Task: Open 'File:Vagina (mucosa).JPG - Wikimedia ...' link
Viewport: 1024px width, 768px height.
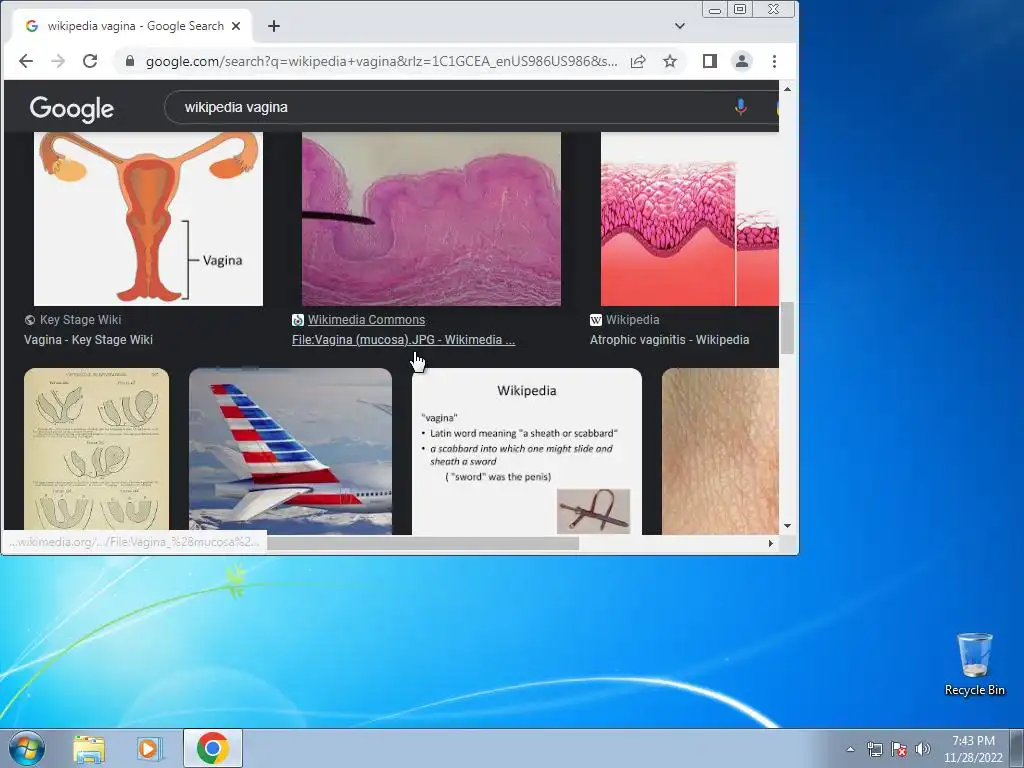Action: point(404,340)
